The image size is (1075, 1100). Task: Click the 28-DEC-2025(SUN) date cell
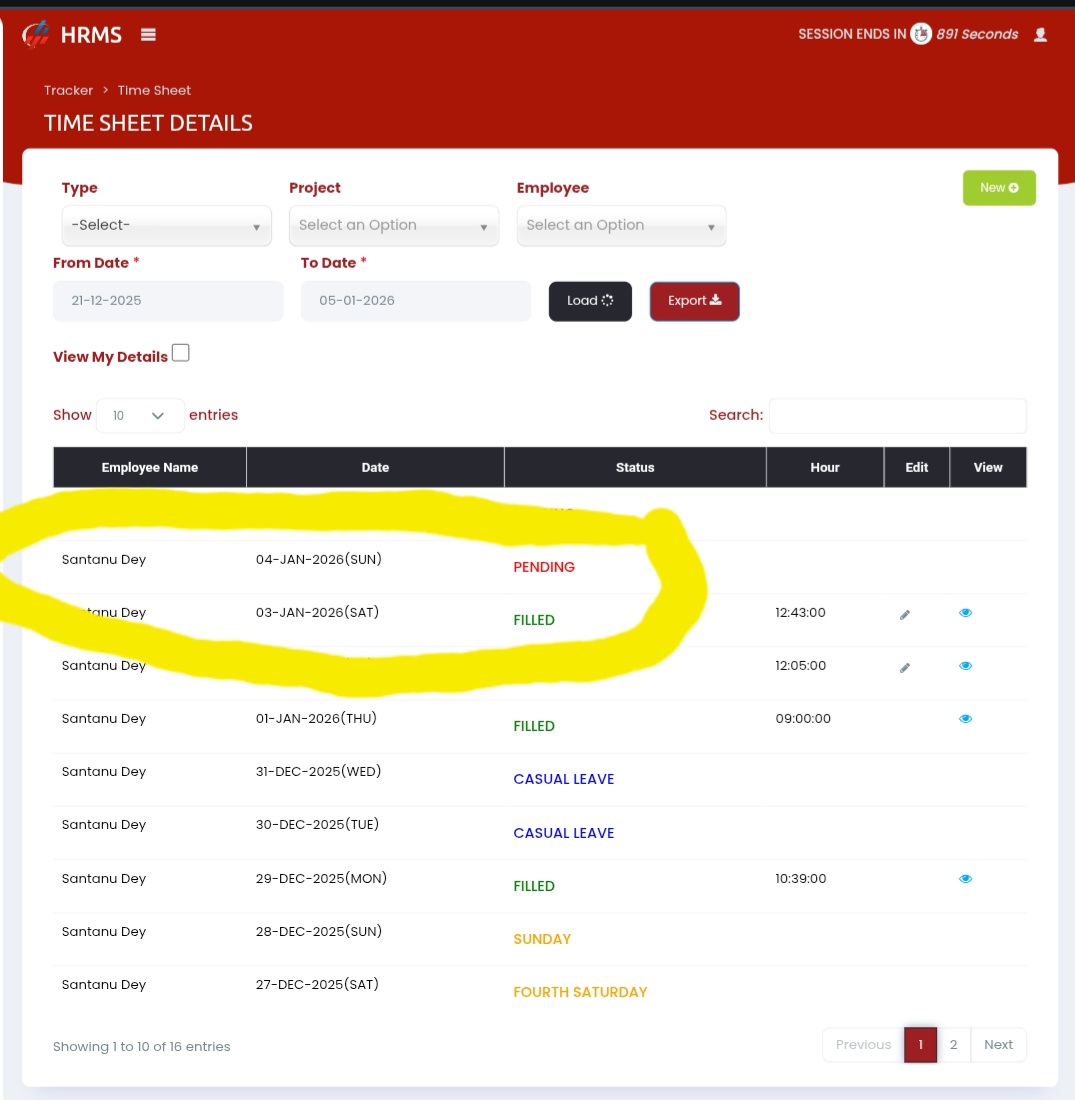pos(319,932)
